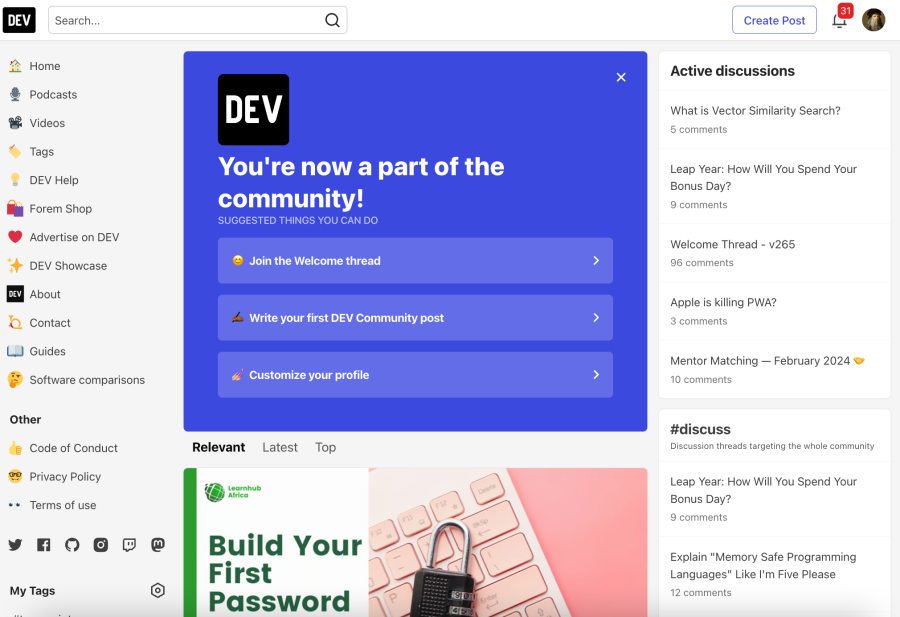Open My Tags settings hexagon icon

158,590
